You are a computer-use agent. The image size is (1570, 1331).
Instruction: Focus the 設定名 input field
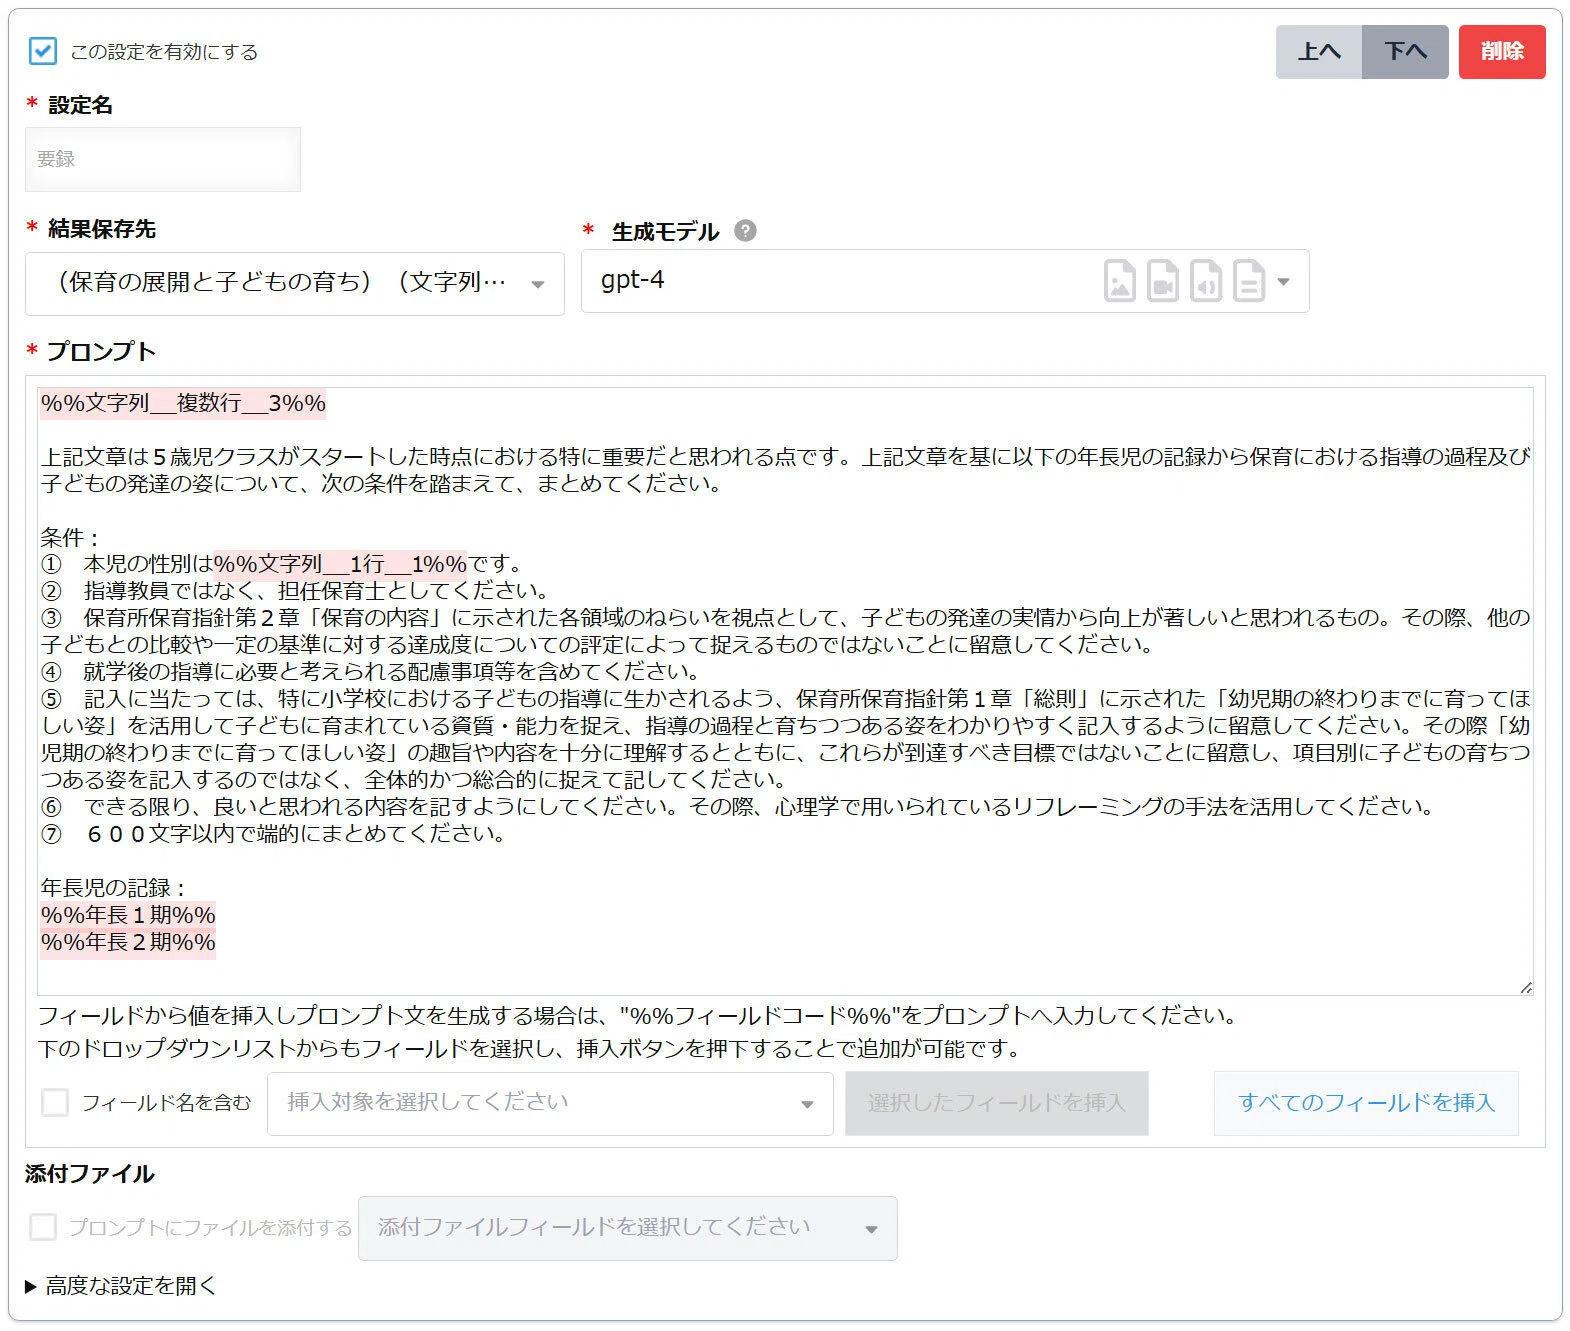[x=163, y=159]
